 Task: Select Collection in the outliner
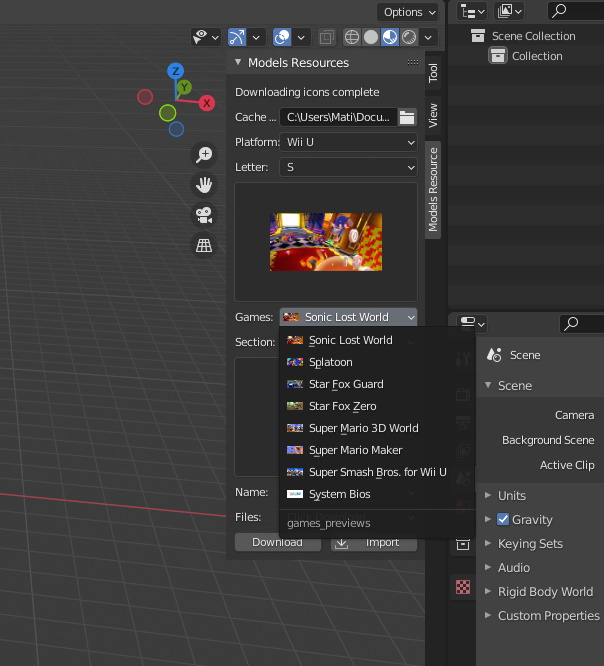(537, 56)
